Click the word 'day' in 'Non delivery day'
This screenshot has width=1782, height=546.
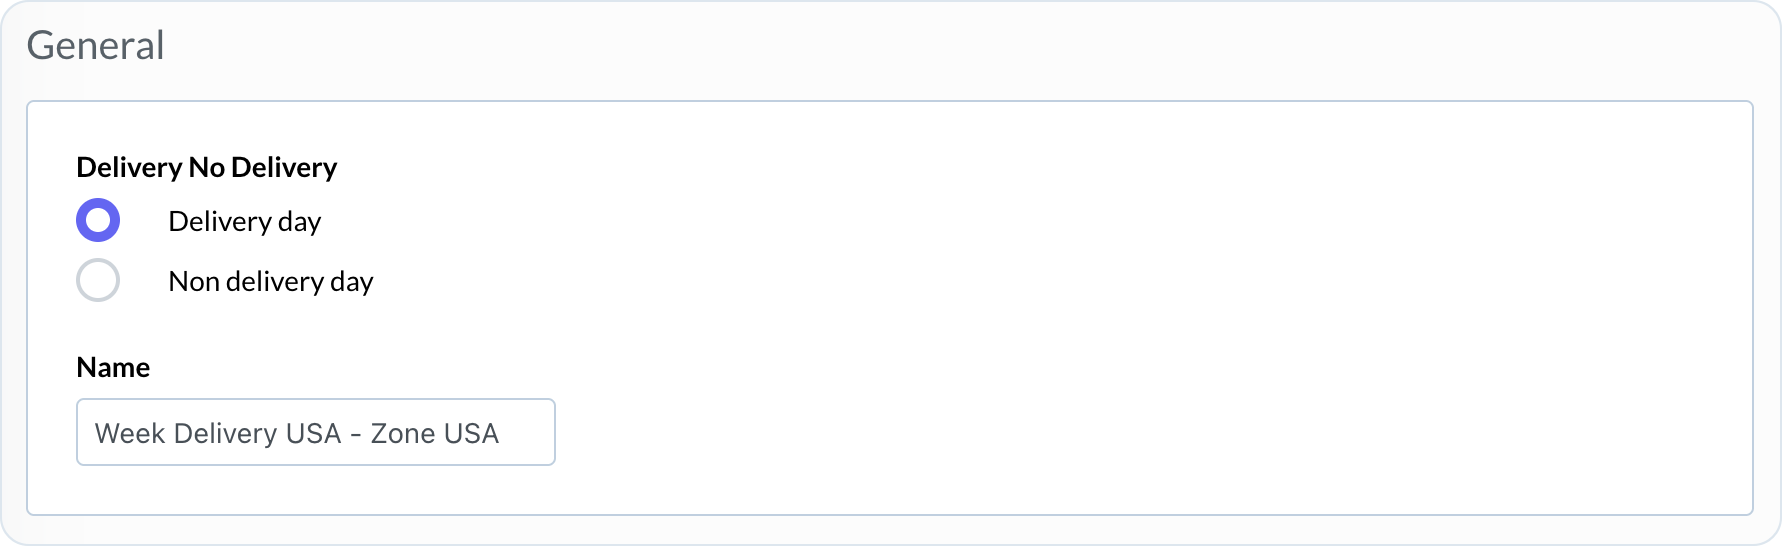pyautogui.click(x=351, y=281)
